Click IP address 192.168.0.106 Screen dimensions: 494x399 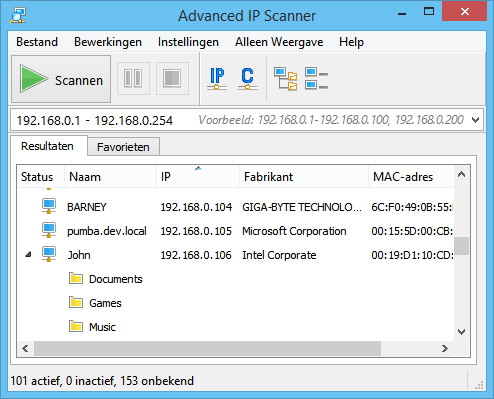pyautogui.click(x=196, y=255)
